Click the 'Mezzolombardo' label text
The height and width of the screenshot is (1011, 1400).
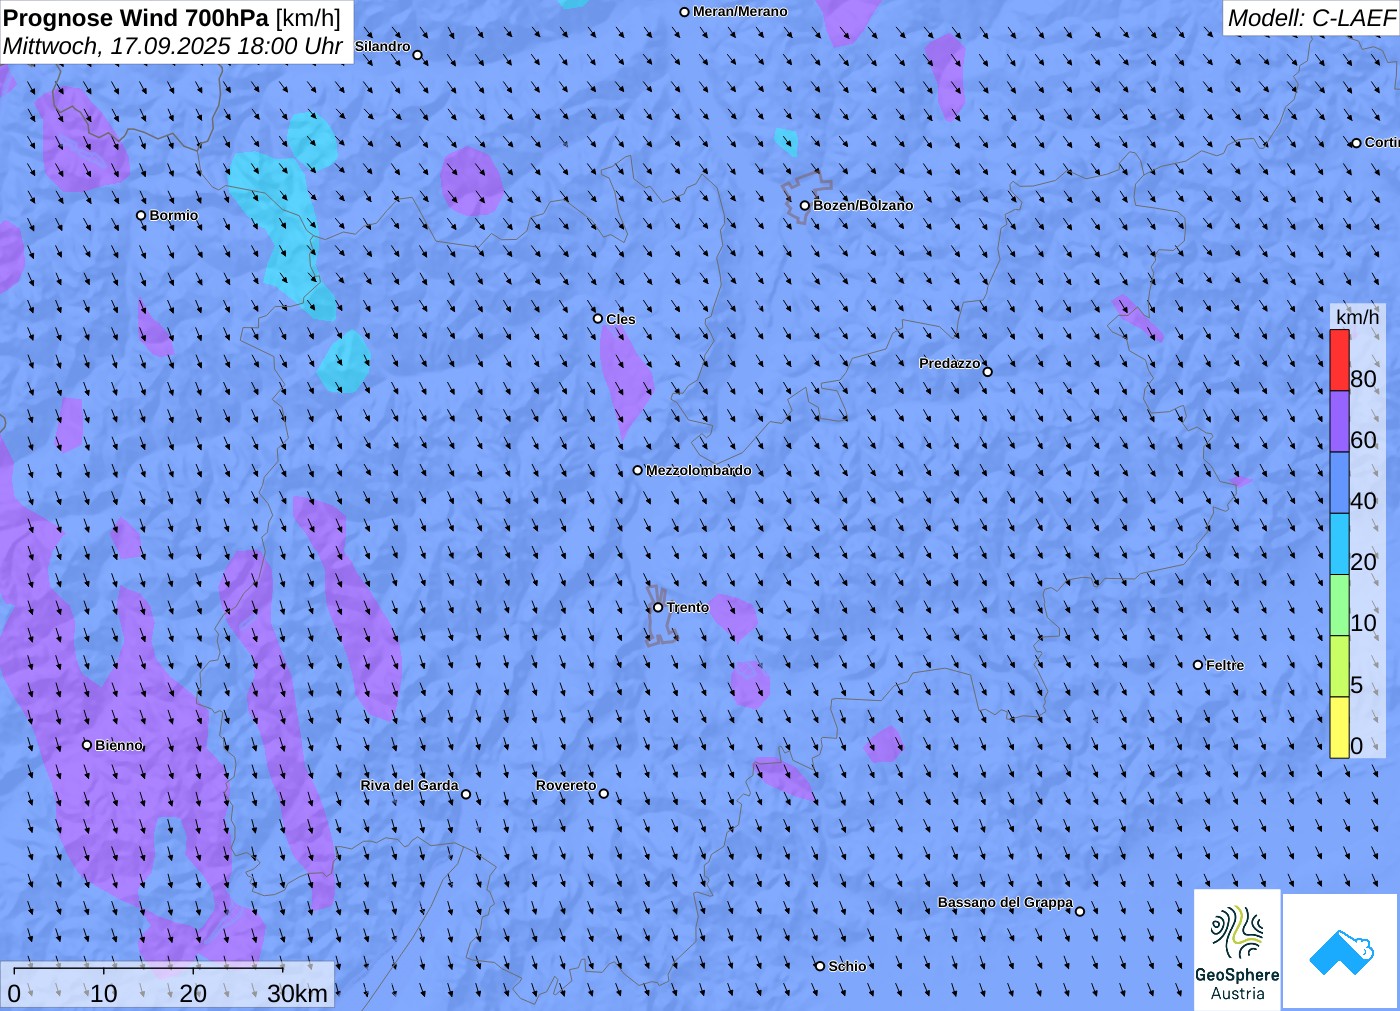pyautogui.click(x=698, y=470)
